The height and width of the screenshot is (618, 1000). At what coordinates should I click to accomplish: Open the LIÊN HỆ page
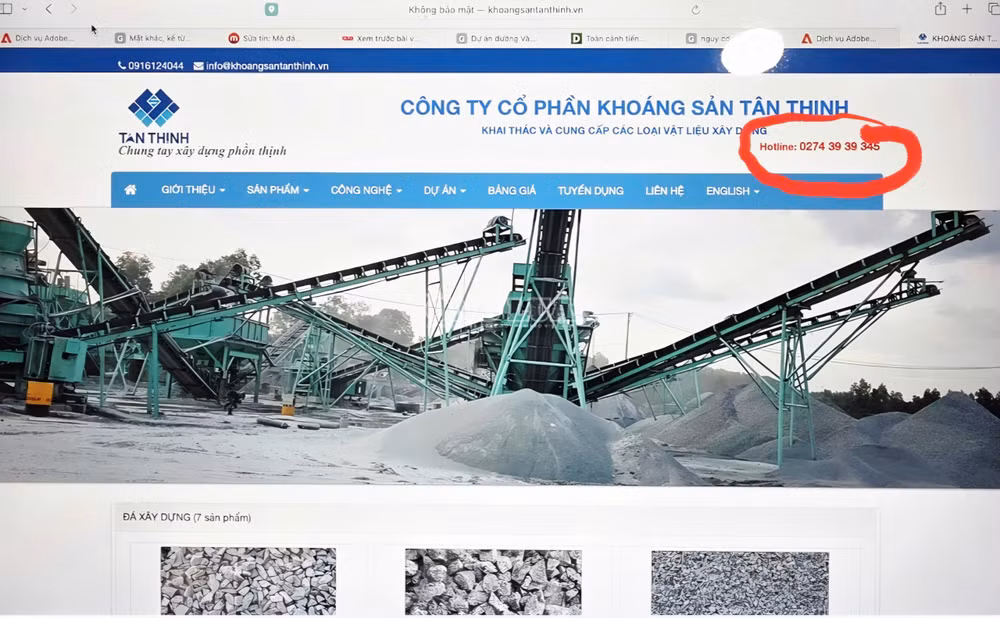(x=664, y=190)
